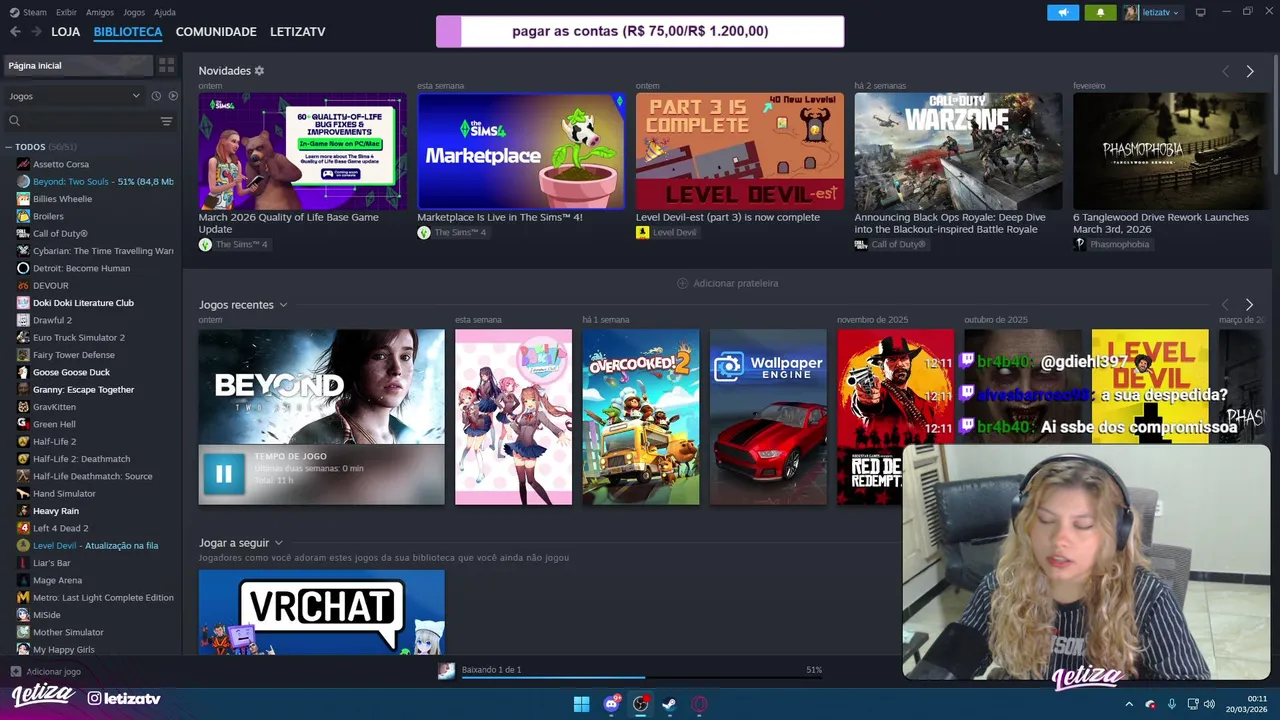Open March 2026 Quality of Life update thumbnail
1280x720 pixels.
302,151
